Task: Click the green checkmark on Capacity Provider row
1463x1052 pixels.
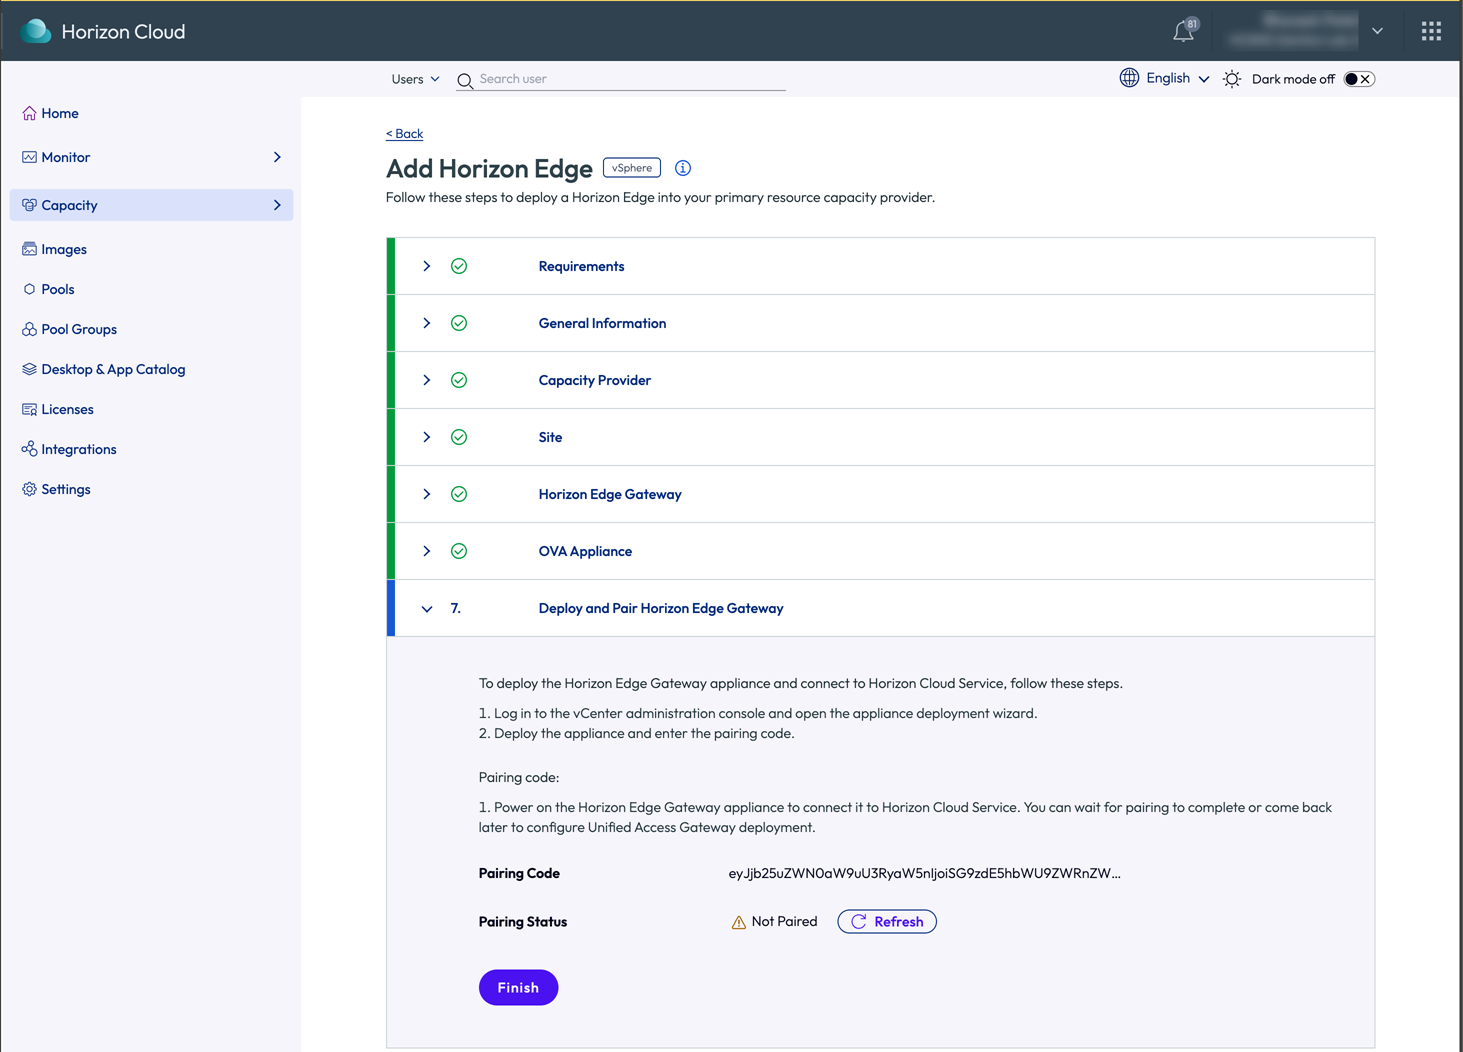Action: pyautogui.click(x=459, y=380)
